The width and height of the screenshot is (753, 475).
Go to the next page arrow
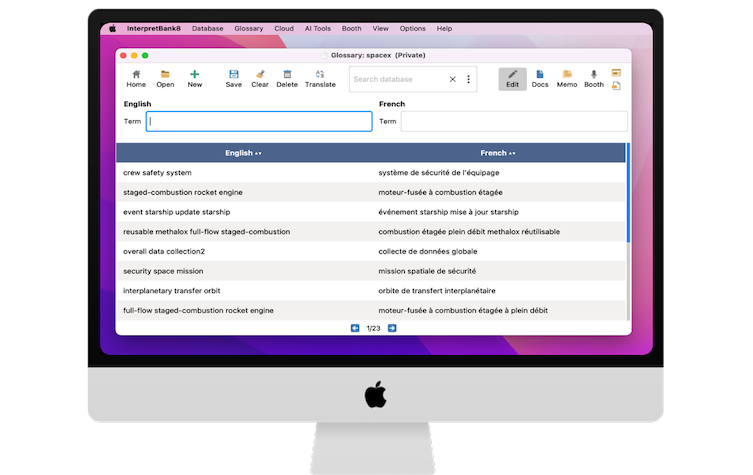[392, 328]
